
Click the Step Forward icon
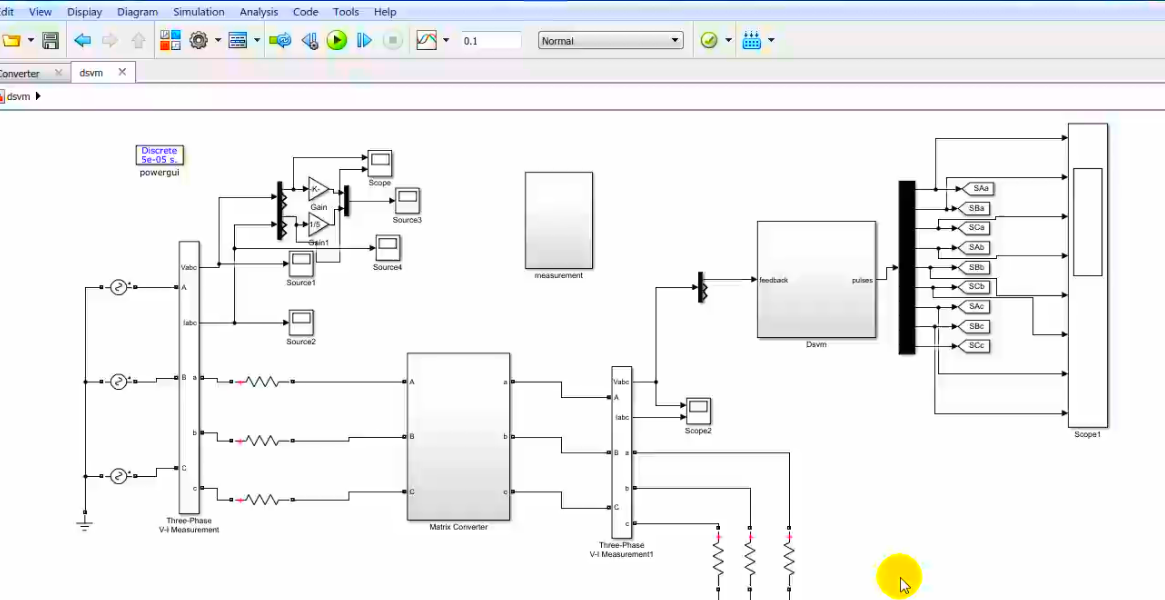pos(365,41)
